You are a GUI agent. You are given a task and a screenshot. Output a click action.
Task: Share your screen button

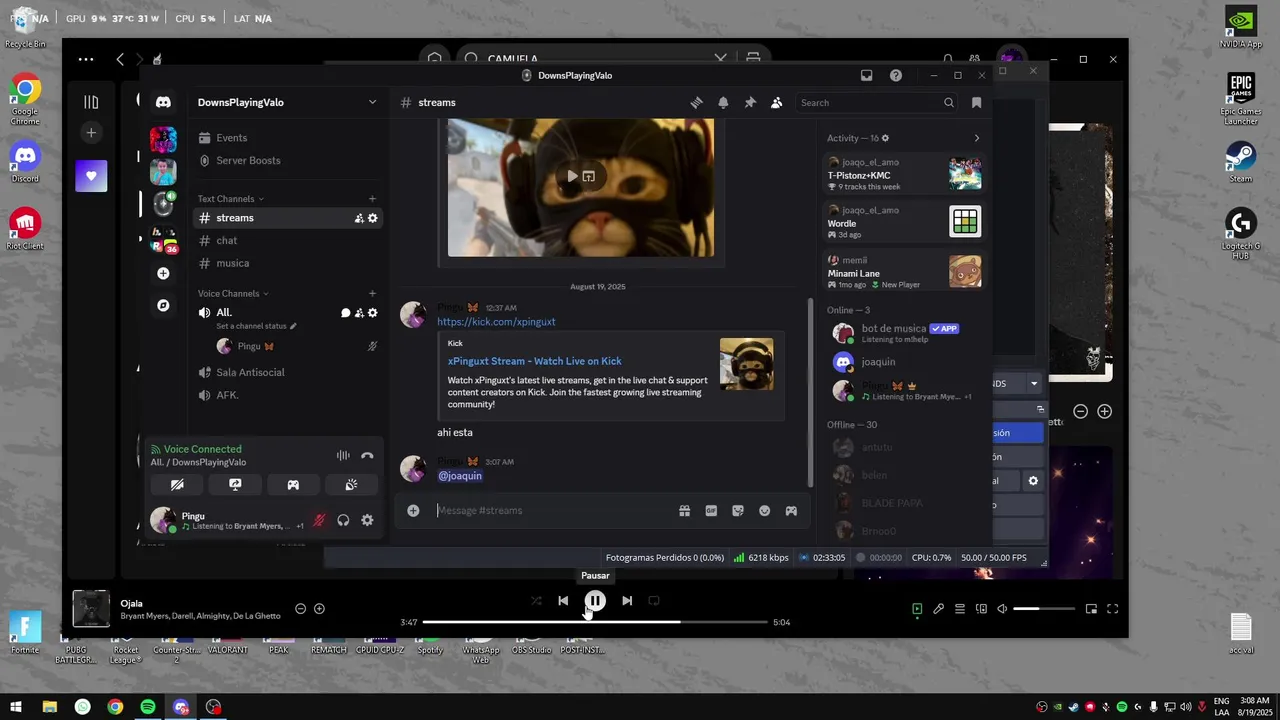point(235,484)
